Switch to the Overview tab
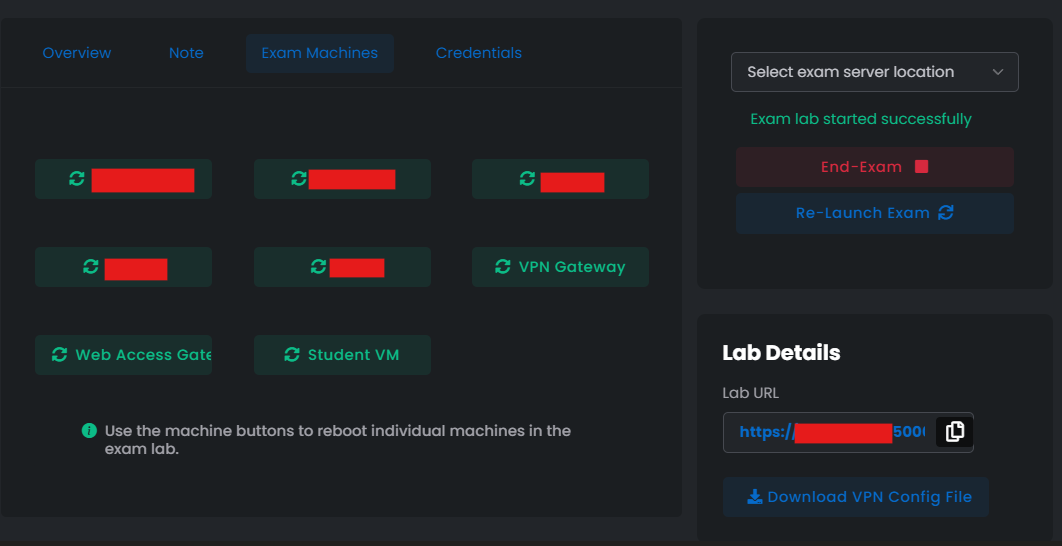1062x546 pixels. 77,53
